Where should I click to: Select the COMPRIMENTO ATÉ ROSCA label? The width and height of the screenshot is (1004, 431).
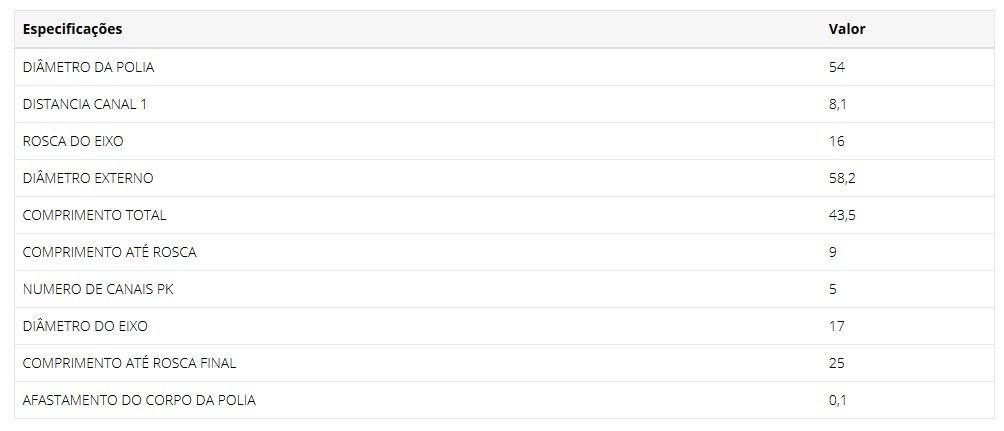[x=109, y=252]
